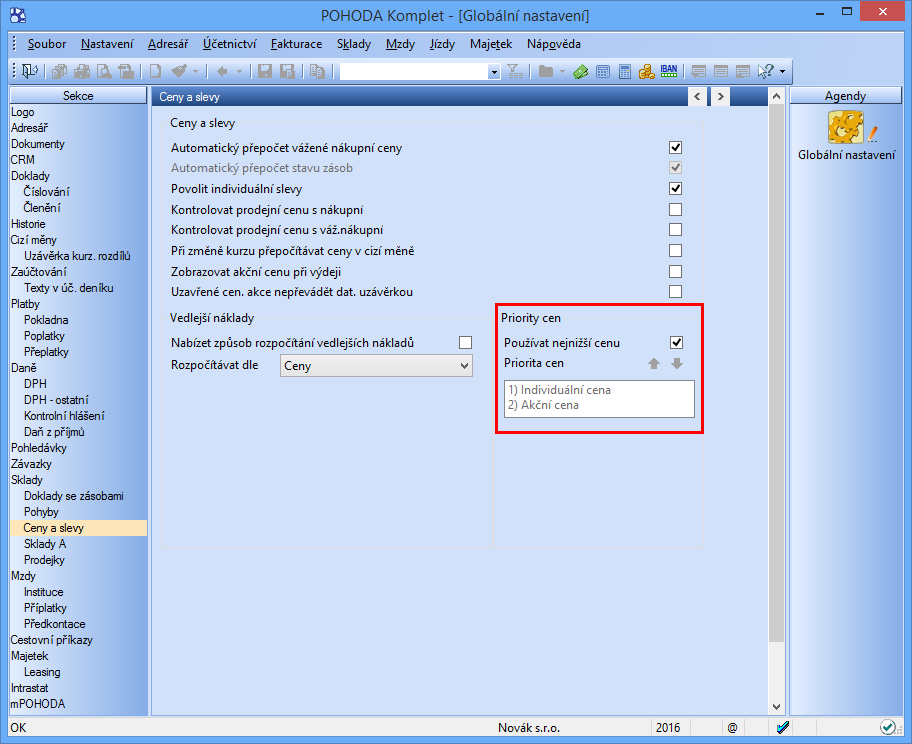The height and width of the screenshot is (744, 912).
Task: Select DPH section in the tree
Action: pyautogui.click(x=35, y=384)
